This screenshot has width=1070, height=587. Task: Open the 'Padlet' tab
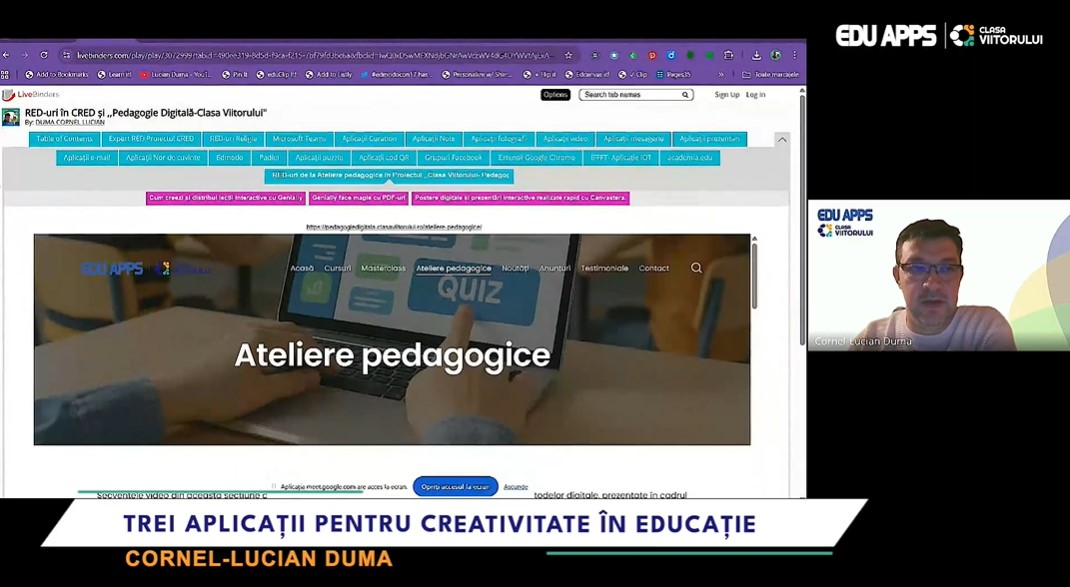pos(269,158)
